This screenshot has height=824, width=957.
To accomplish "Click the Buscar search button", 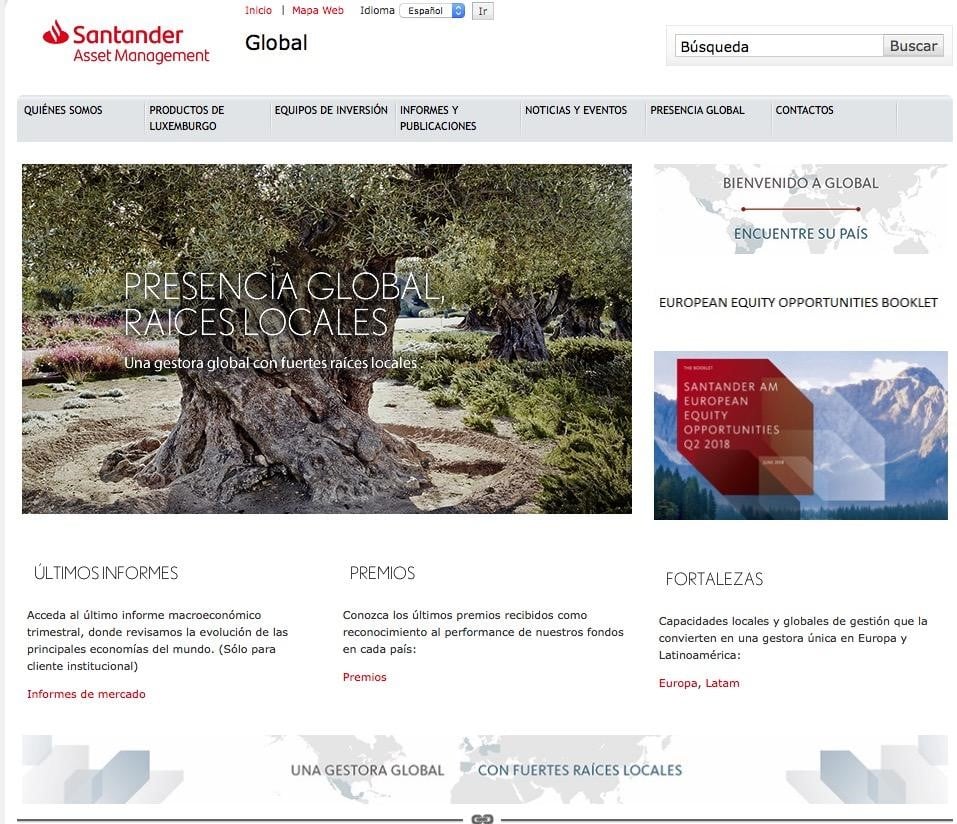I will (913, 46).
